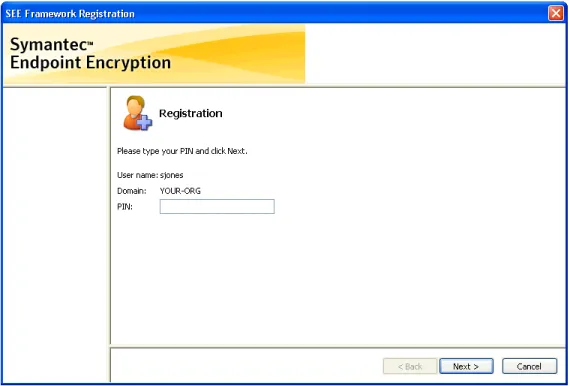Select the "Please type your PIN" instruction text
This screenshot has width=570, height=386.
pyautogui.click(x=182, y=151)
